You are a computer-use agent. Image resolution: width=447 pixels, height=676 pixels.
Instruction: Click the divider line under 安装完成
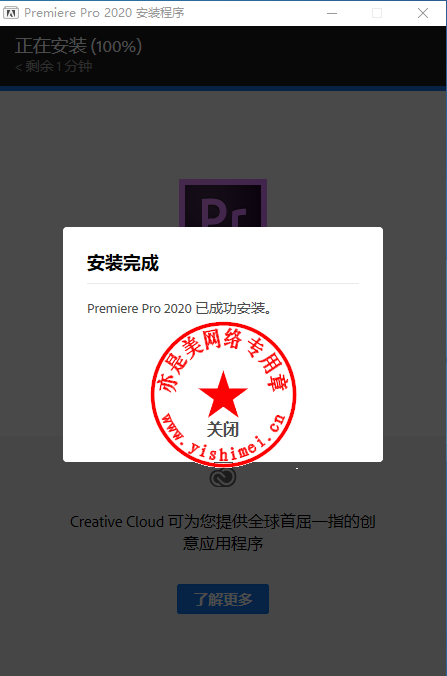point(223,283)
